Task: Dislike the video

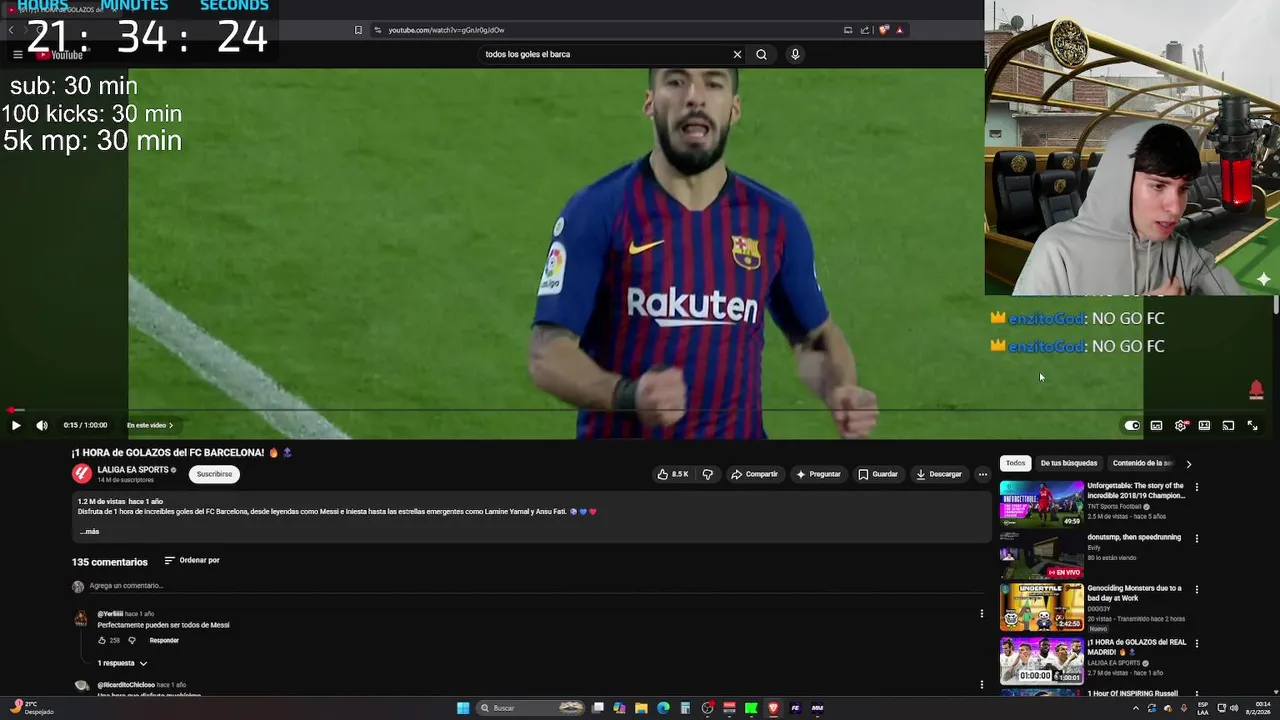Action: [707, 474]
